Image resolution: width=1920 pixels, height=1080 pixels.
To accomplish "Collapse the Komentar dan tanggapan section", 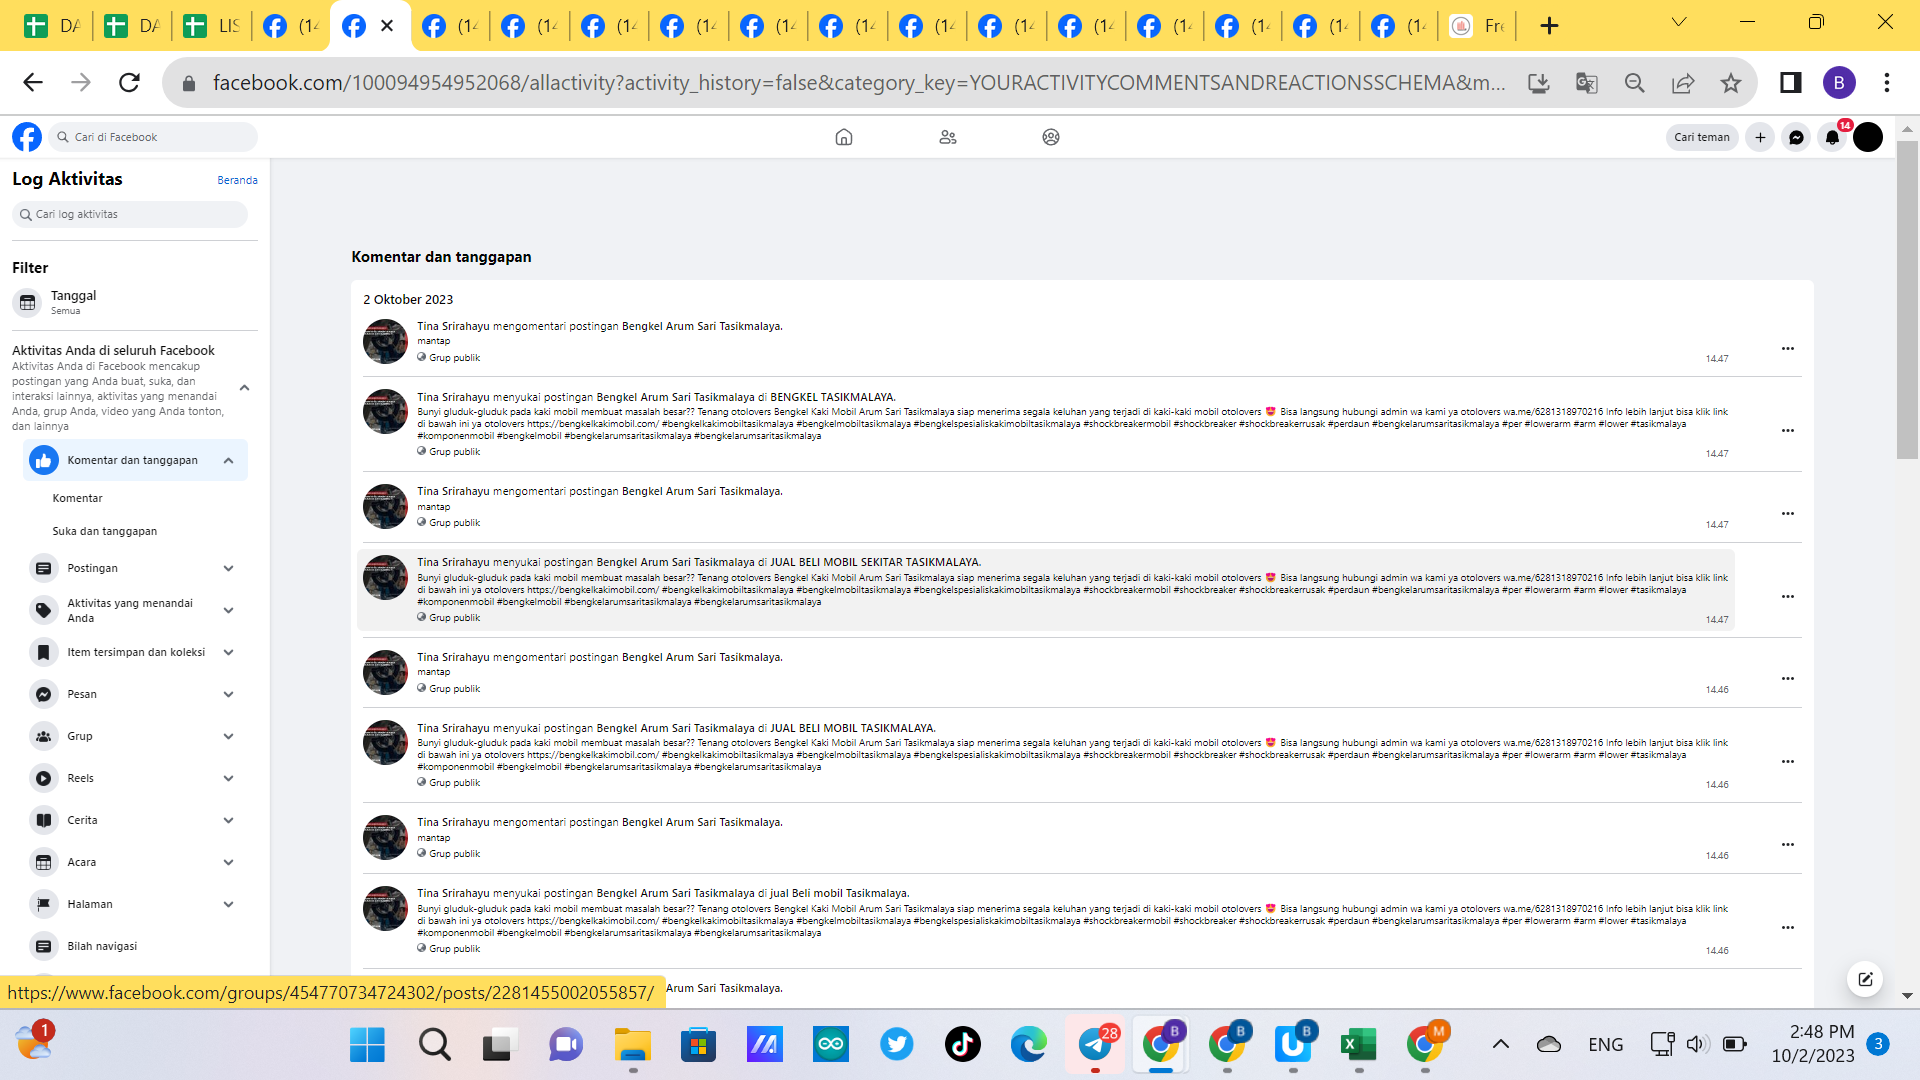I will (x=229, y=460).
